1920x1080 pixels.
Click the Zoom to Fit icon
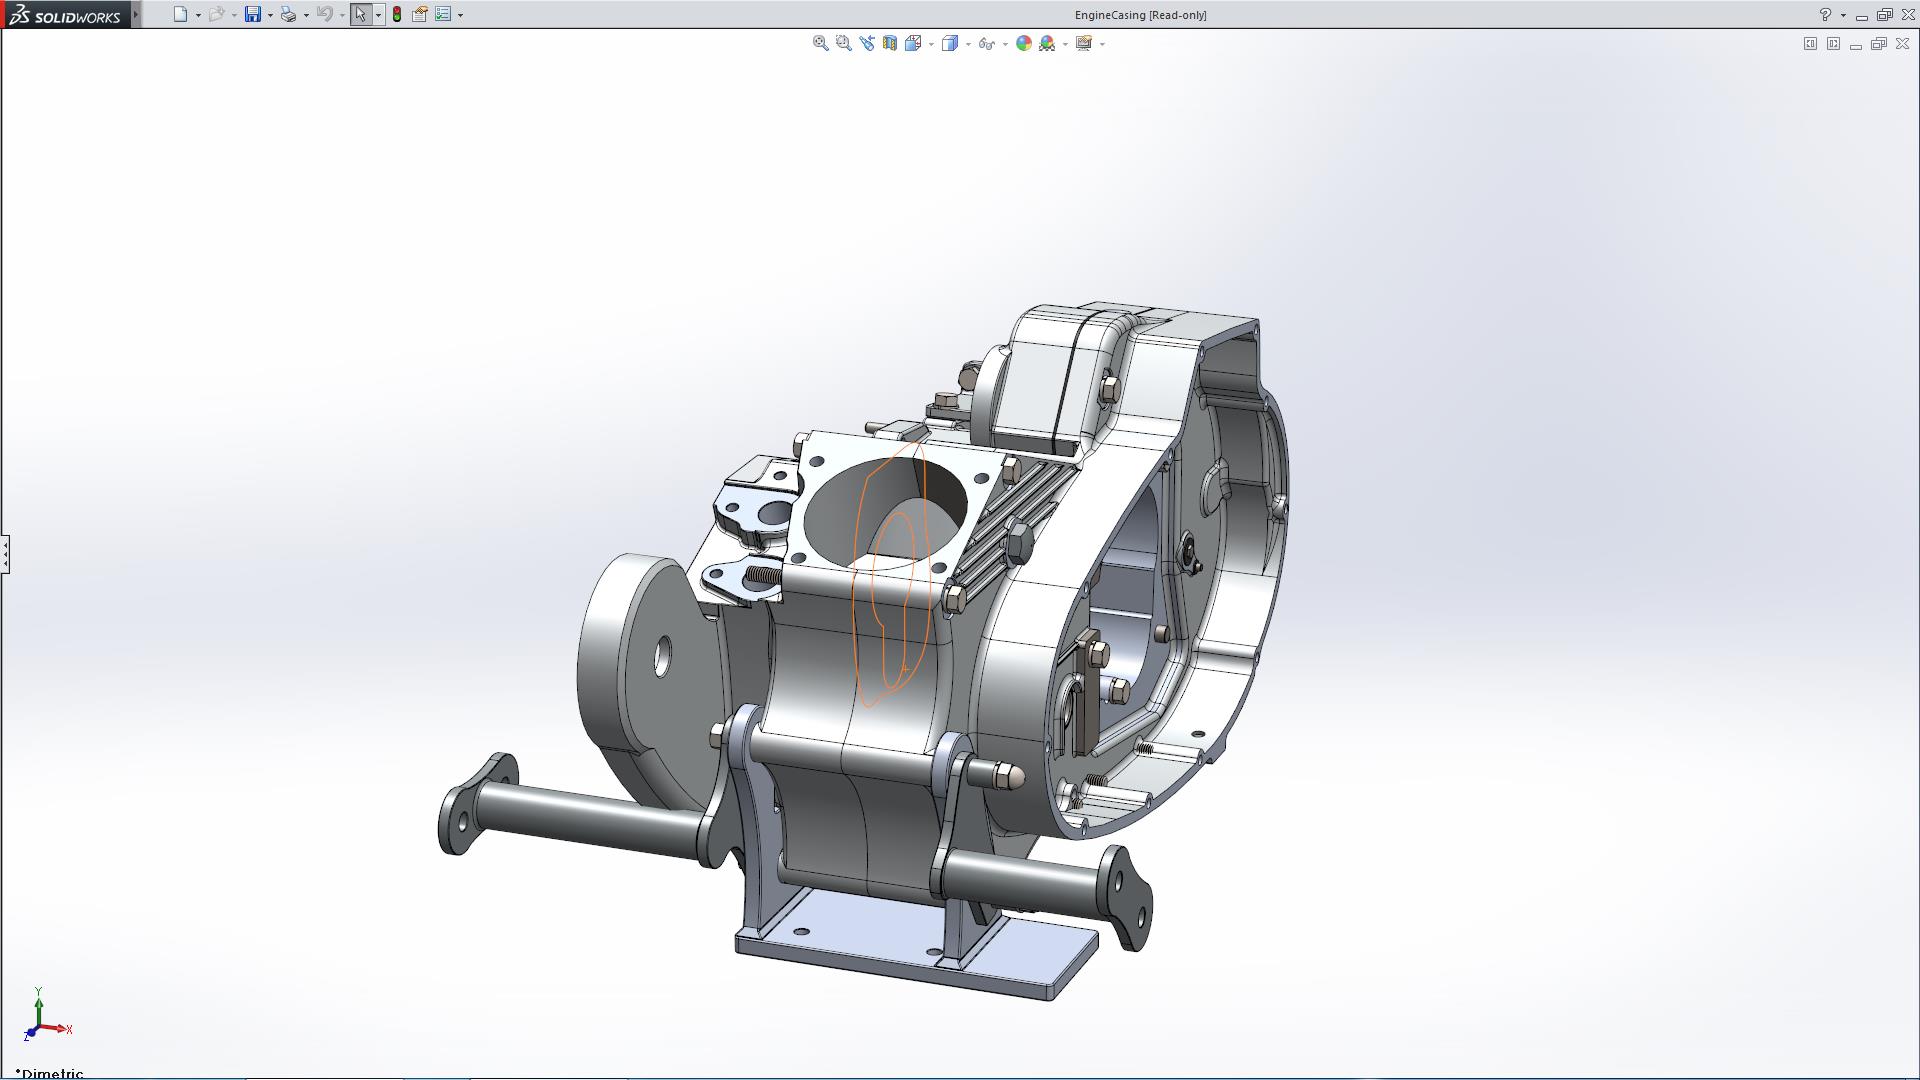tap(820, 43)
